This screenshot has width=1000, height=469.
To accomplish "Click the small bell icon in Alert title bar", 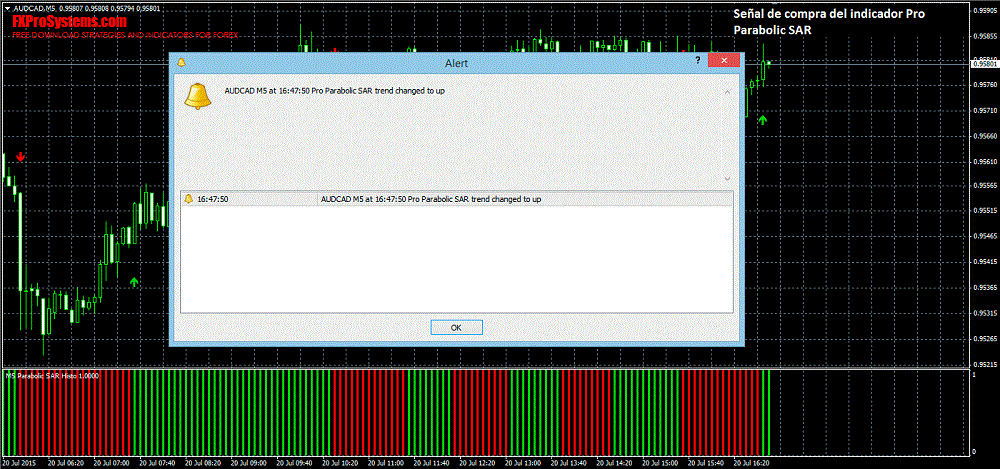I will click(x=181, y=62).
